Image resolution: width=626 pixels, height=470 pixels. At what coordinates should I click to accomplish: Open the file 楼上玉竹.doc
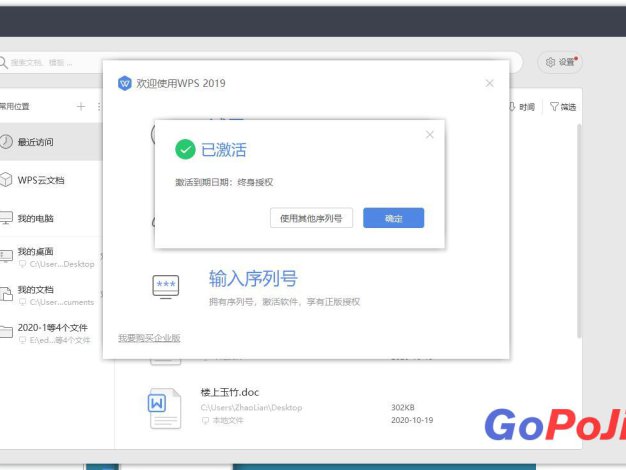pos(230,392)
